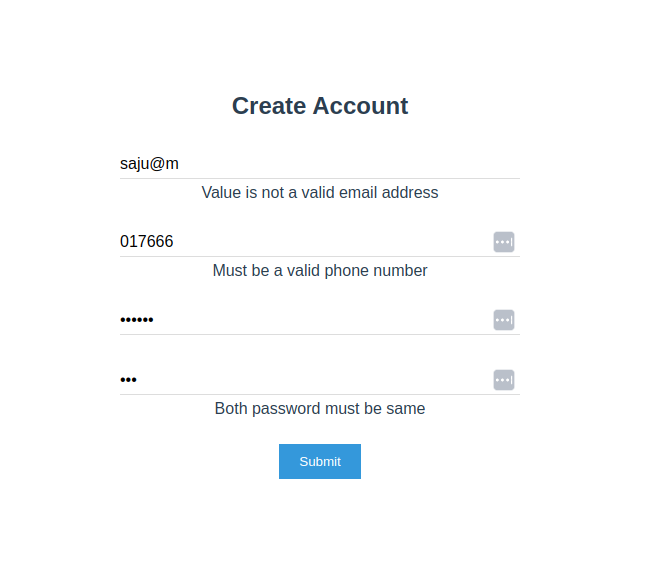Click the password manager icon in phone field
650x566 pixels.
504,242
